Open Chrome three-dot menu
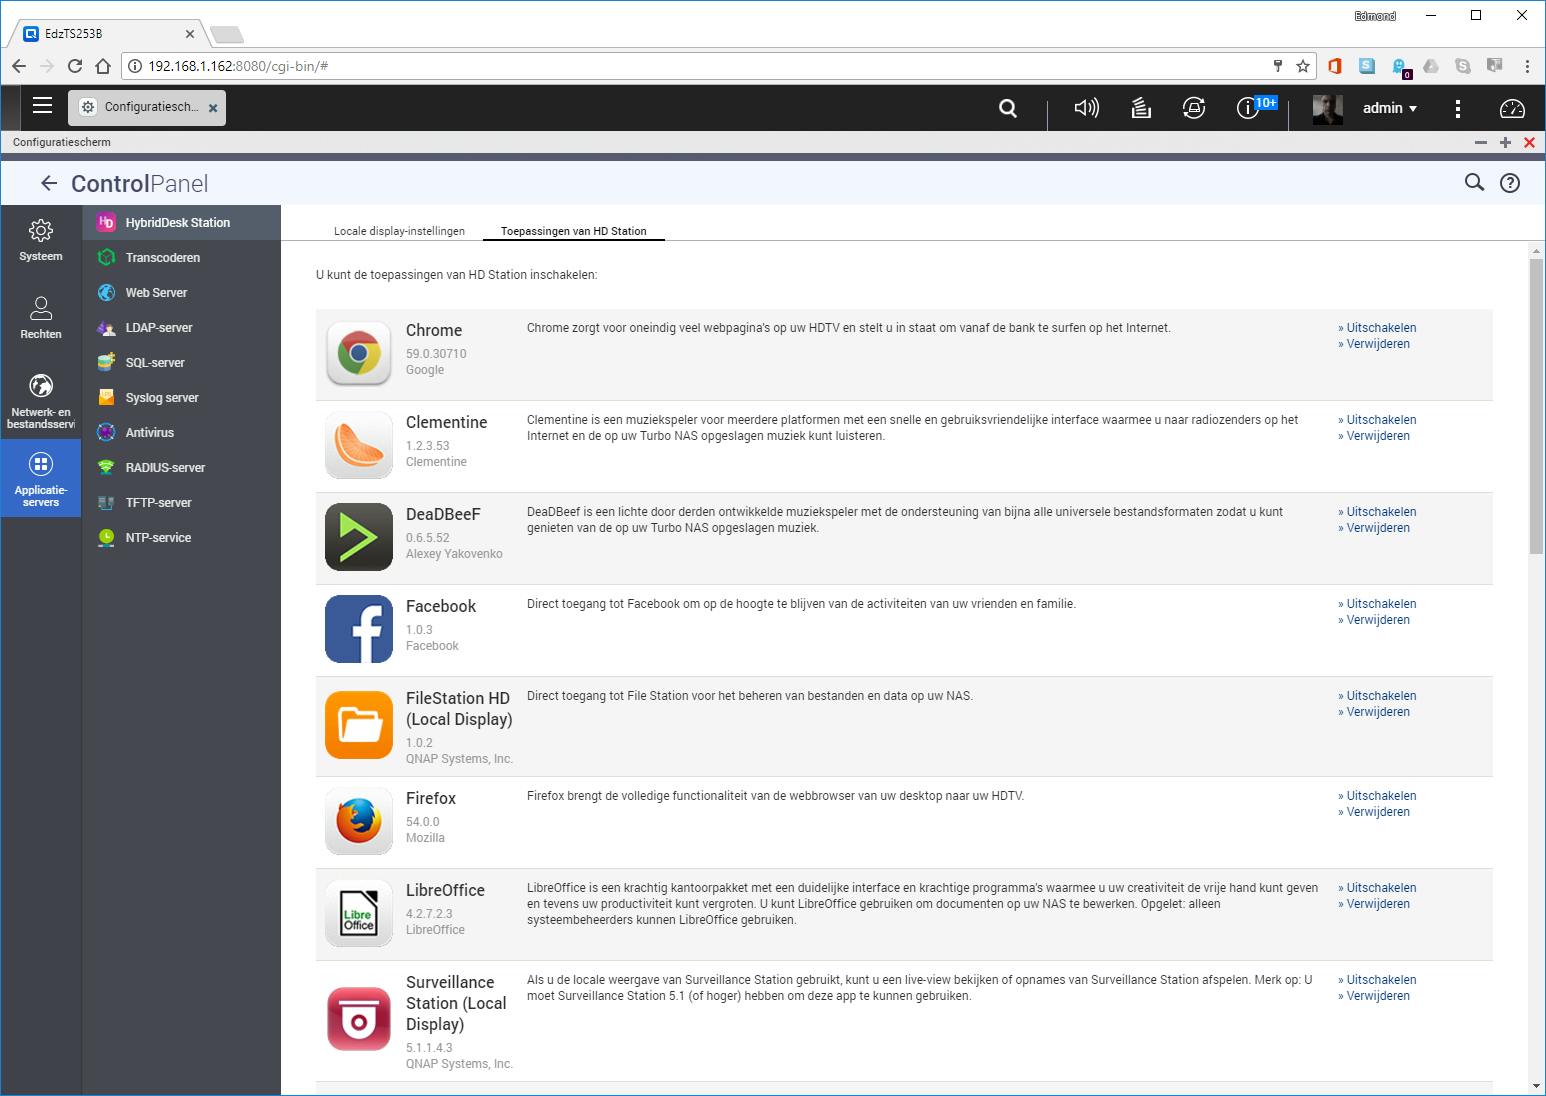This screenshot has height=1096, width=1546. pyautogui.click(x=1527, y=67)
